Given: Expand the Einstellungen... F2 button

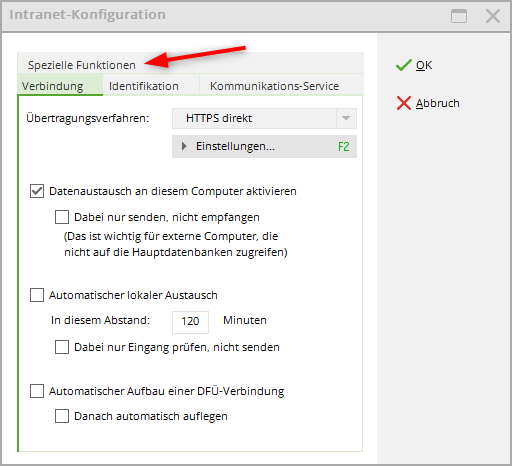Looking at the screenshot, I should 264,146.
